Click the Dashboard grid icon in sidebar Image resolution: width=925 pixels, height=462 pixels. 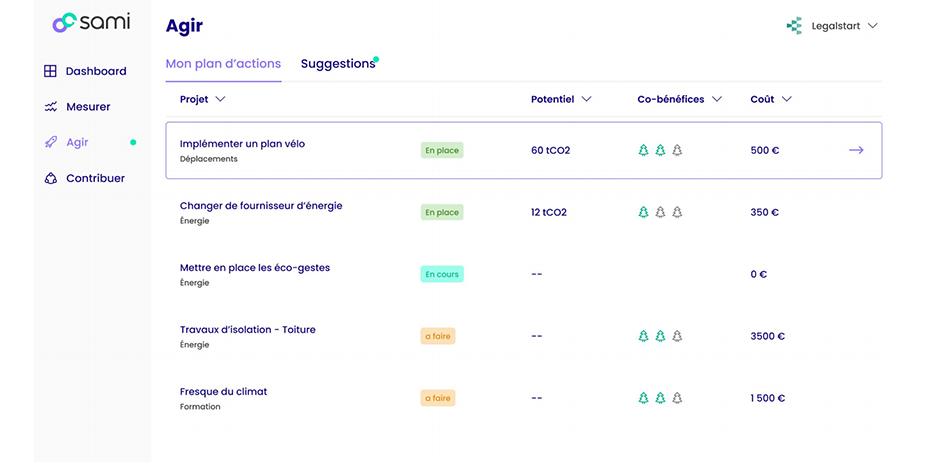click(x=51, y=71)
